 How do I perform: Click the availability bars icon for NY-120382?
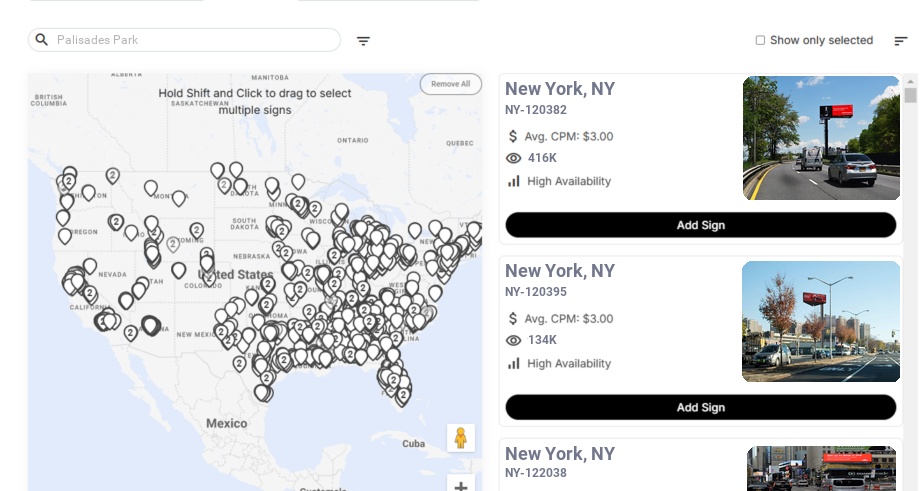[514, 181]
